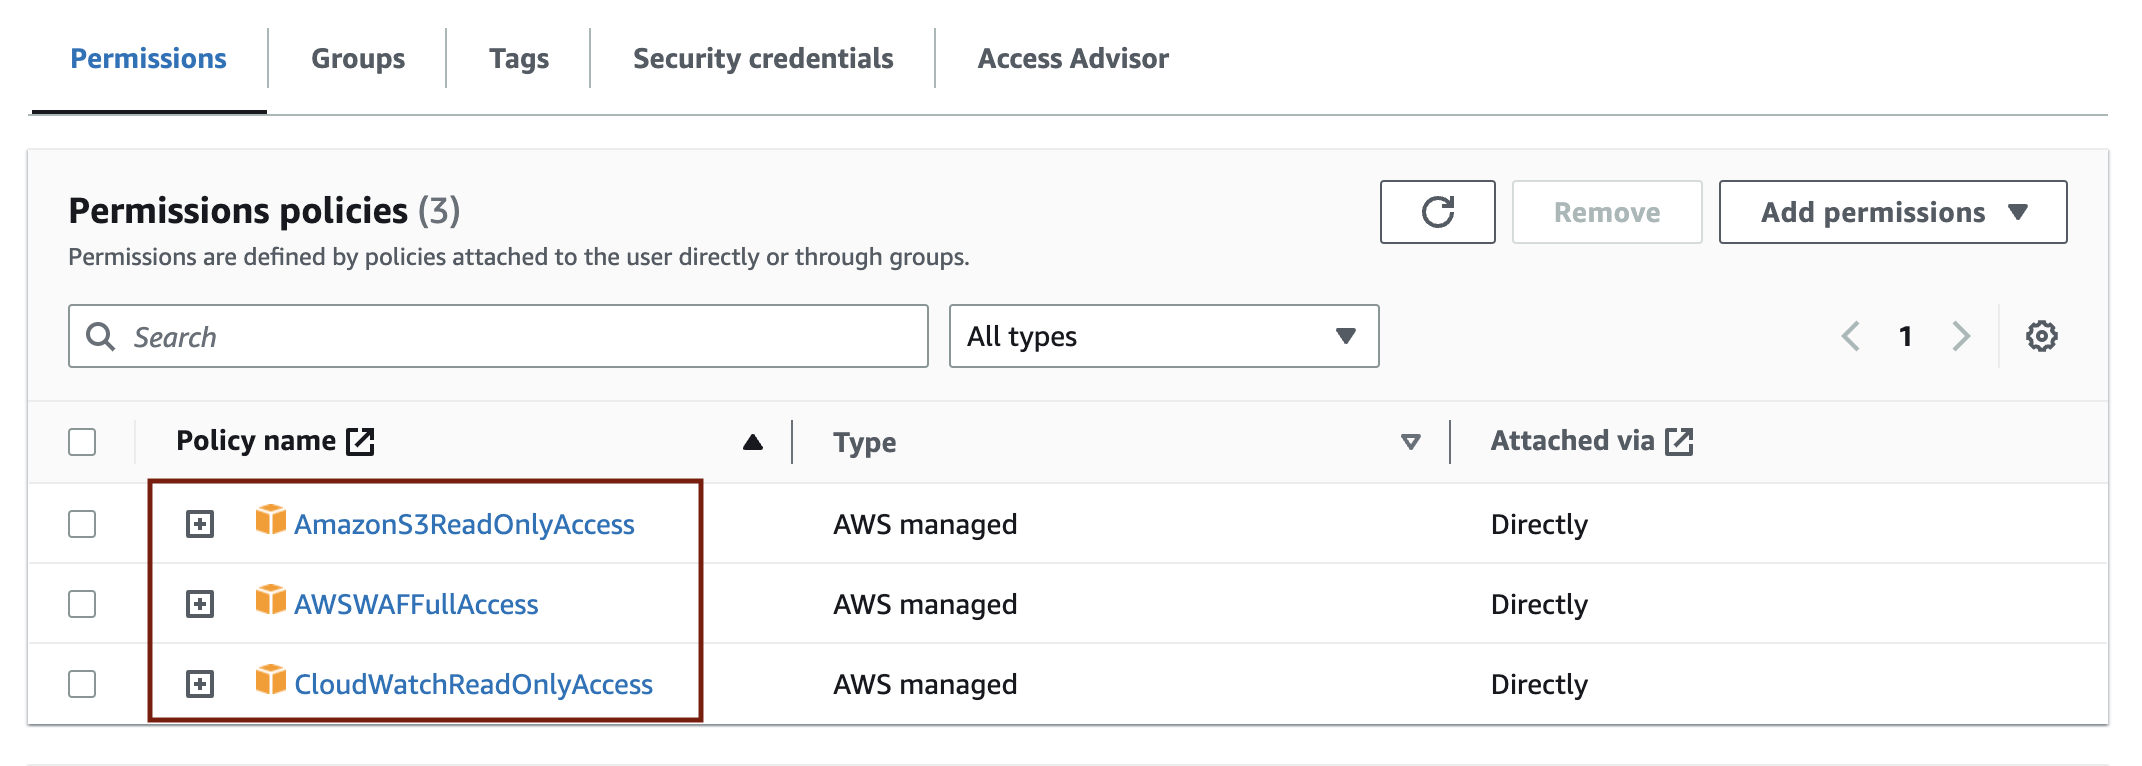Click AWS managed type in AmazonS3ReadOnlyAccess row
The image size is (2142, 766).
pyautogui.click(x=925, y=524)
